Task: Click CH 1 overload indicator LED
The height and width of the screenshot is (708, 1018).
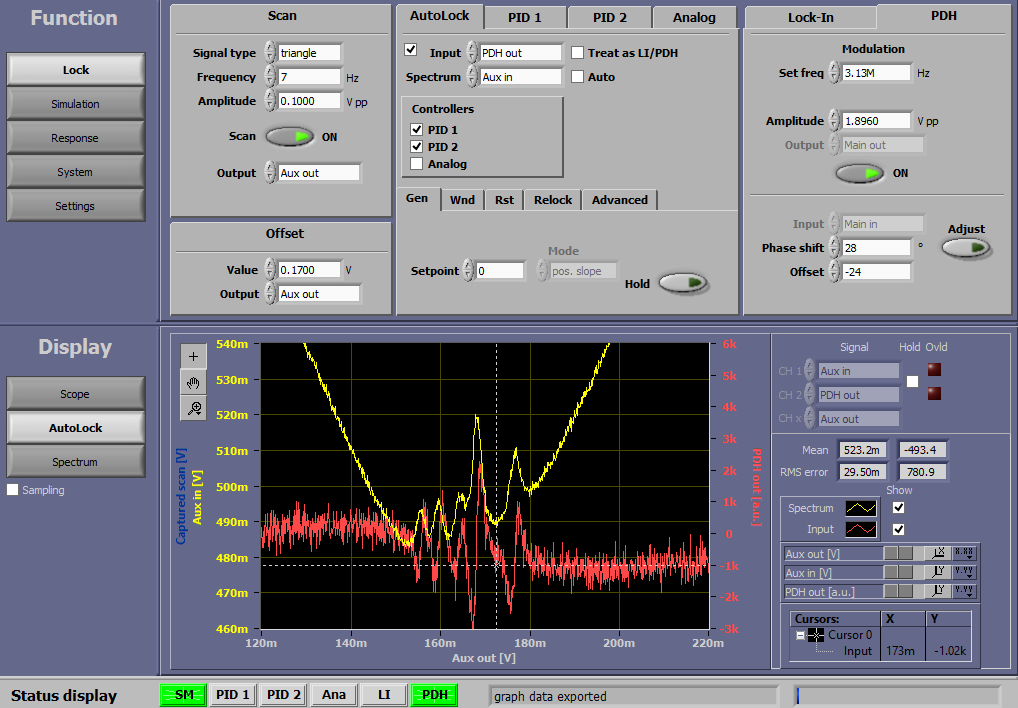Action: pyautogui.click(x=934, y=370)
